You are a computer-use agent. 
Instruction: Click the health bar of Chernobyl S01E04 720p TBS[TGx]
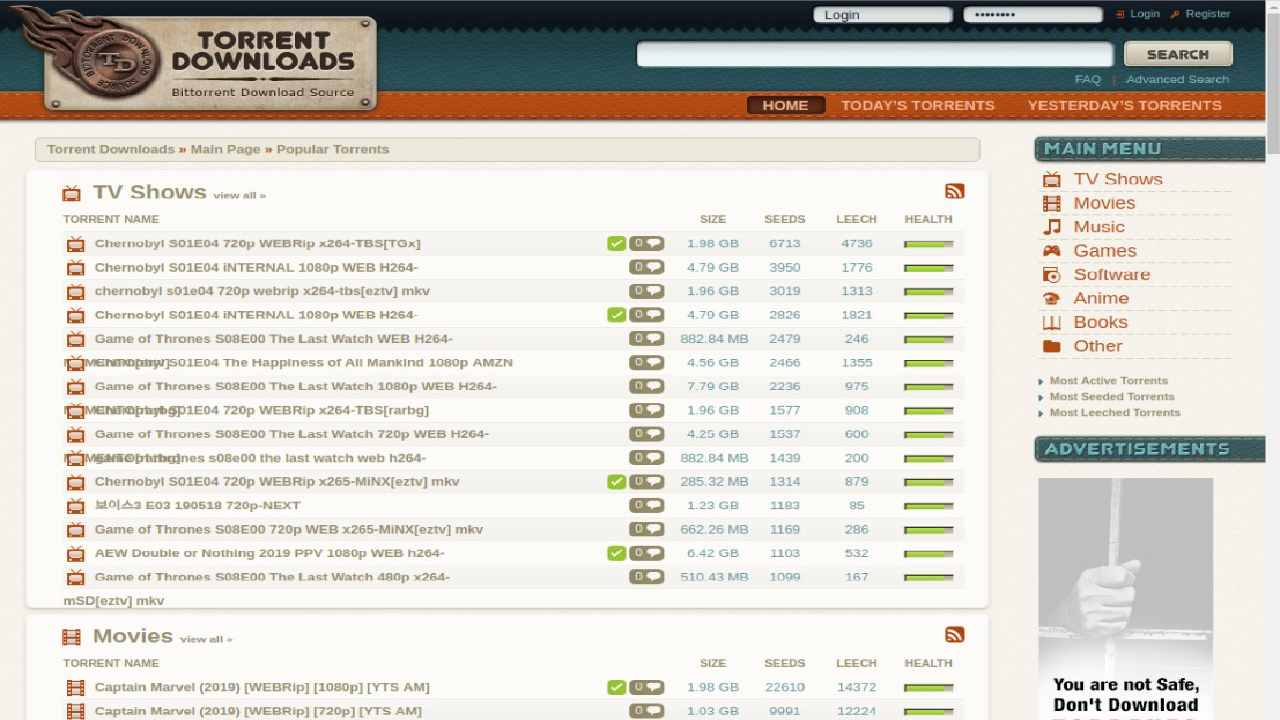(928, 244)
